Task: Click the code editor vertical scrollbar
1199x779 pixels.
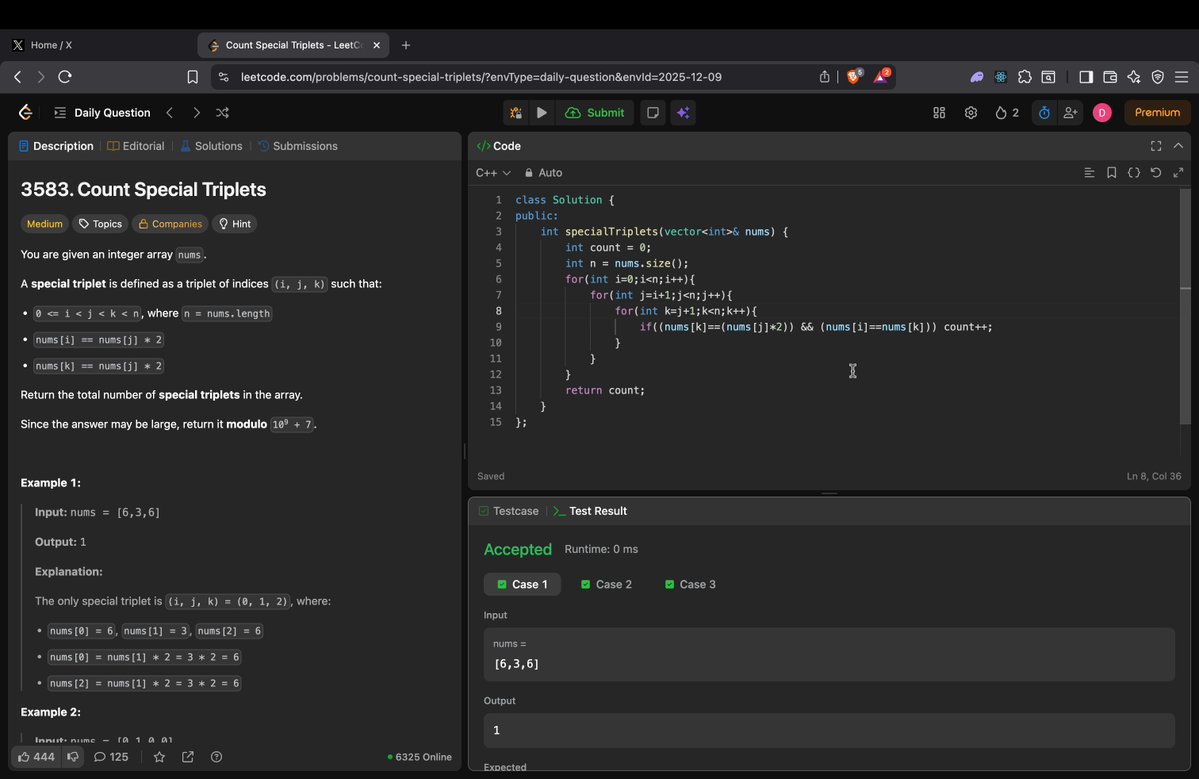Action: point(1185,306)
